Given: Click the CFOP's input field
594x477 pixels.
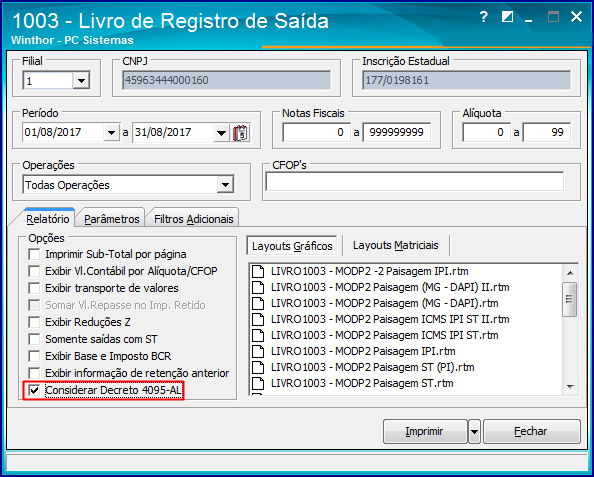Looking at the screenshot, I should click(414, 181).
